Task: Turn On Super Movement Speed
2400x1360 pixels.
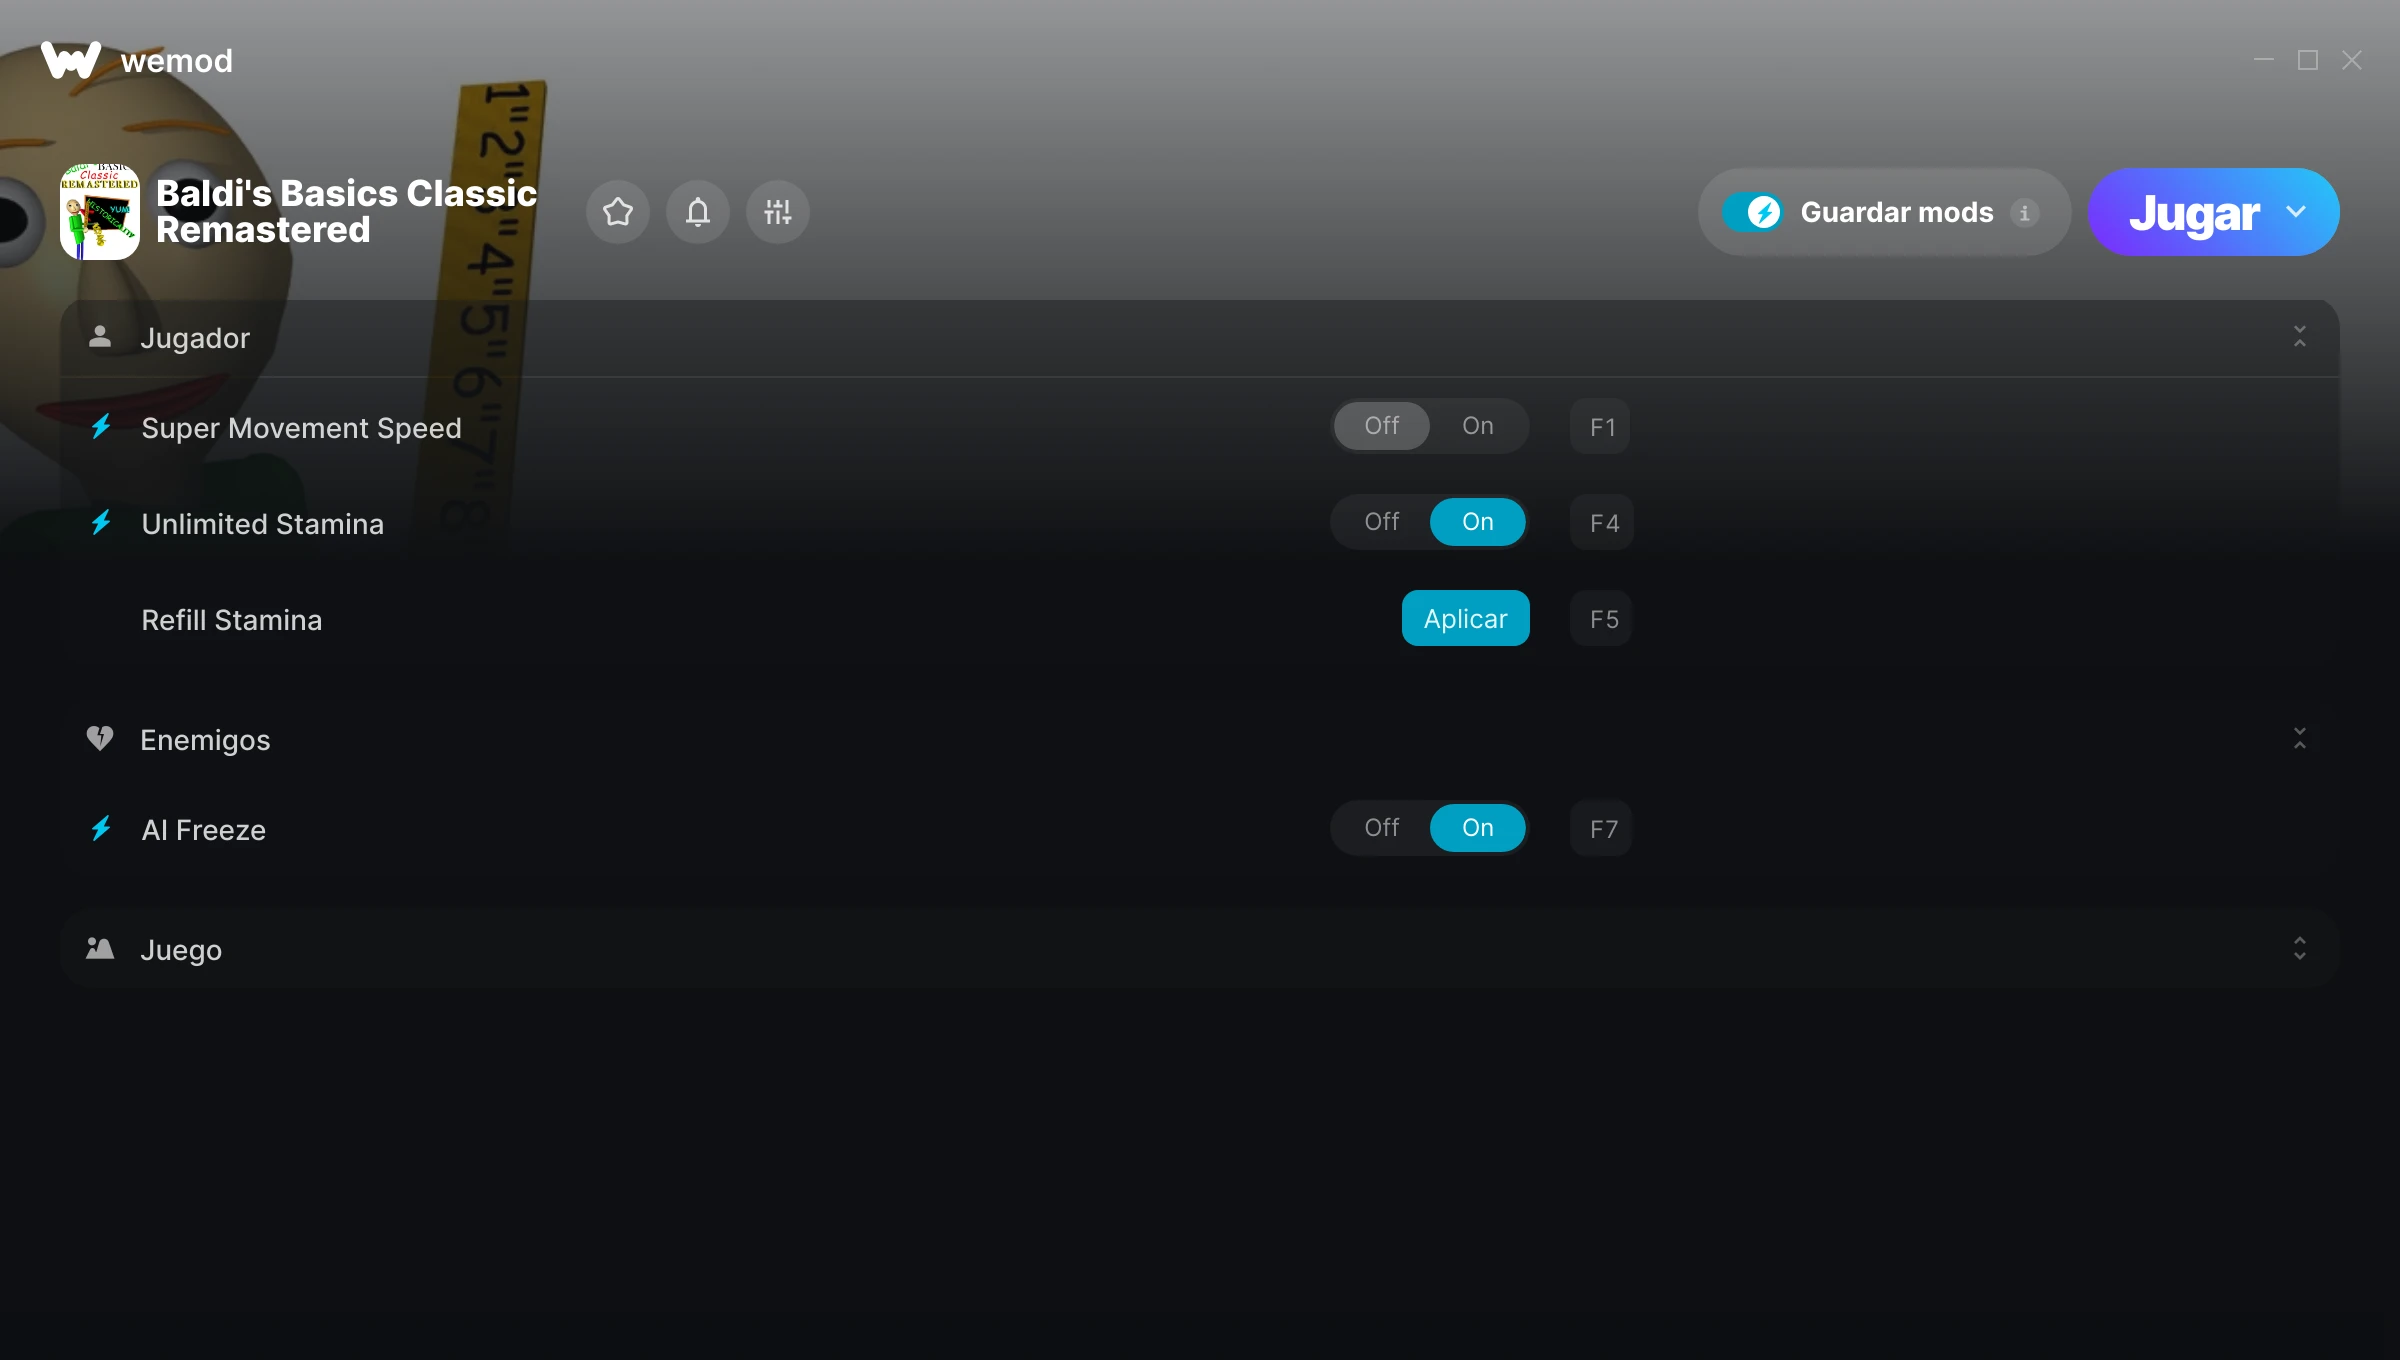Action: pyautogui.click(x=1478, y=426)
